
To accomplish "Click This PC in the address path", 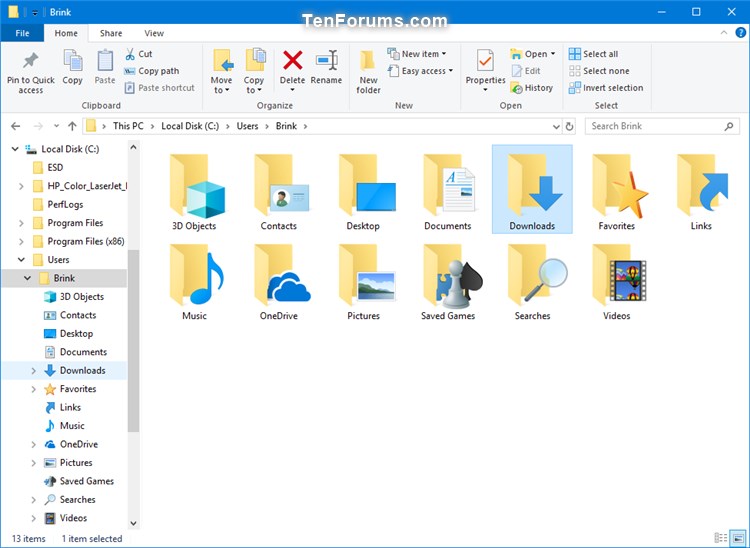I will click(x=128, y=126).
